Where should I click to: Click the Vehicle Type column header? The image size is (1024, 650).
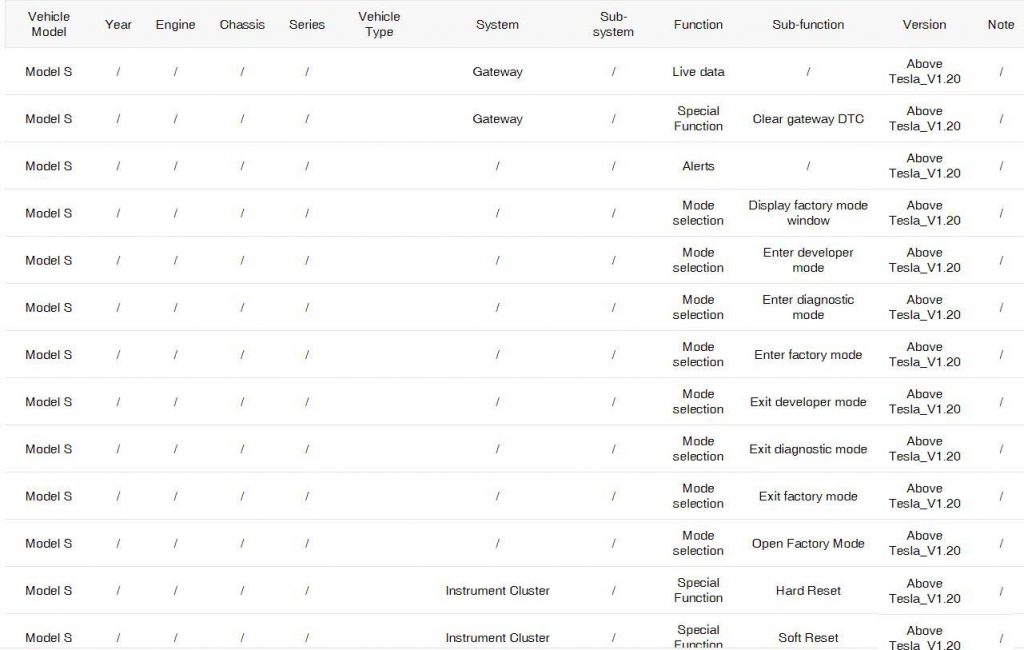tap(379, 24)
